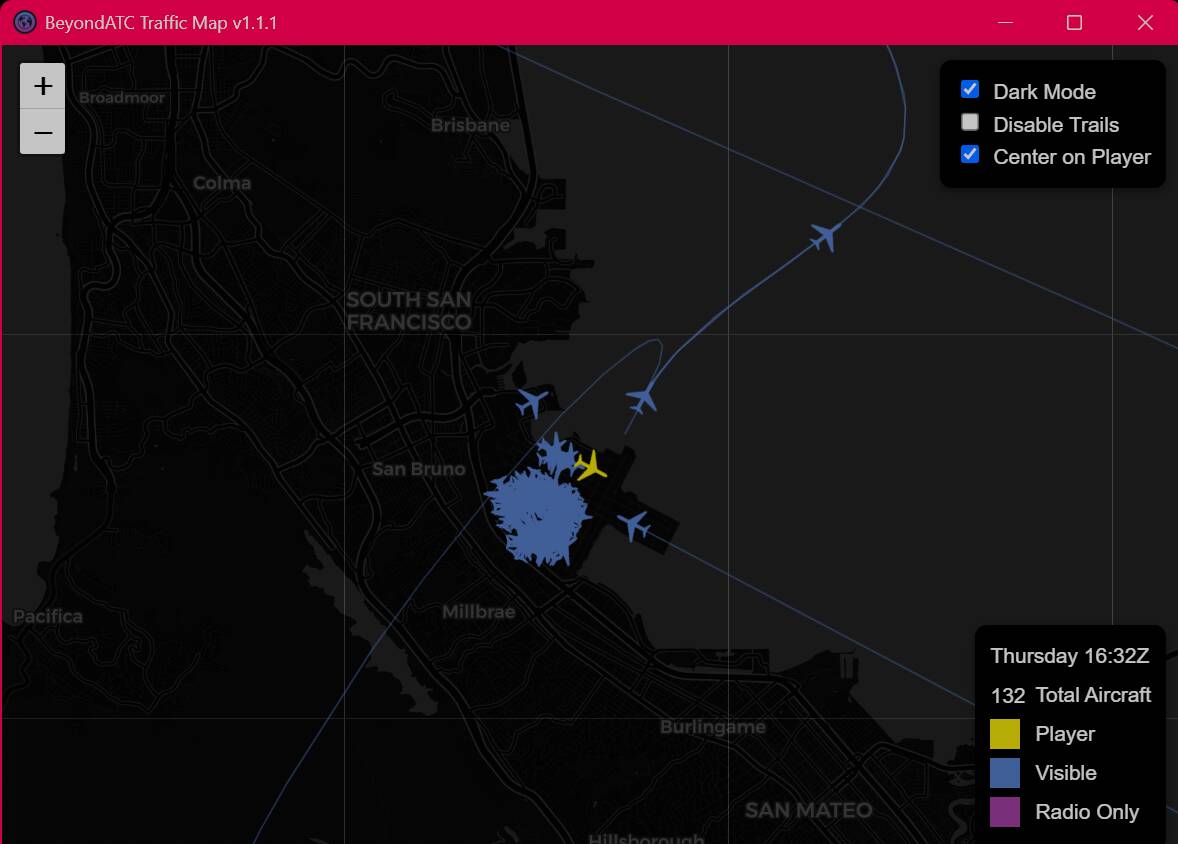1178x844 pixels.
Task: Select blue aircraft closest to South San Francisco
Action: tap(532, 403)
